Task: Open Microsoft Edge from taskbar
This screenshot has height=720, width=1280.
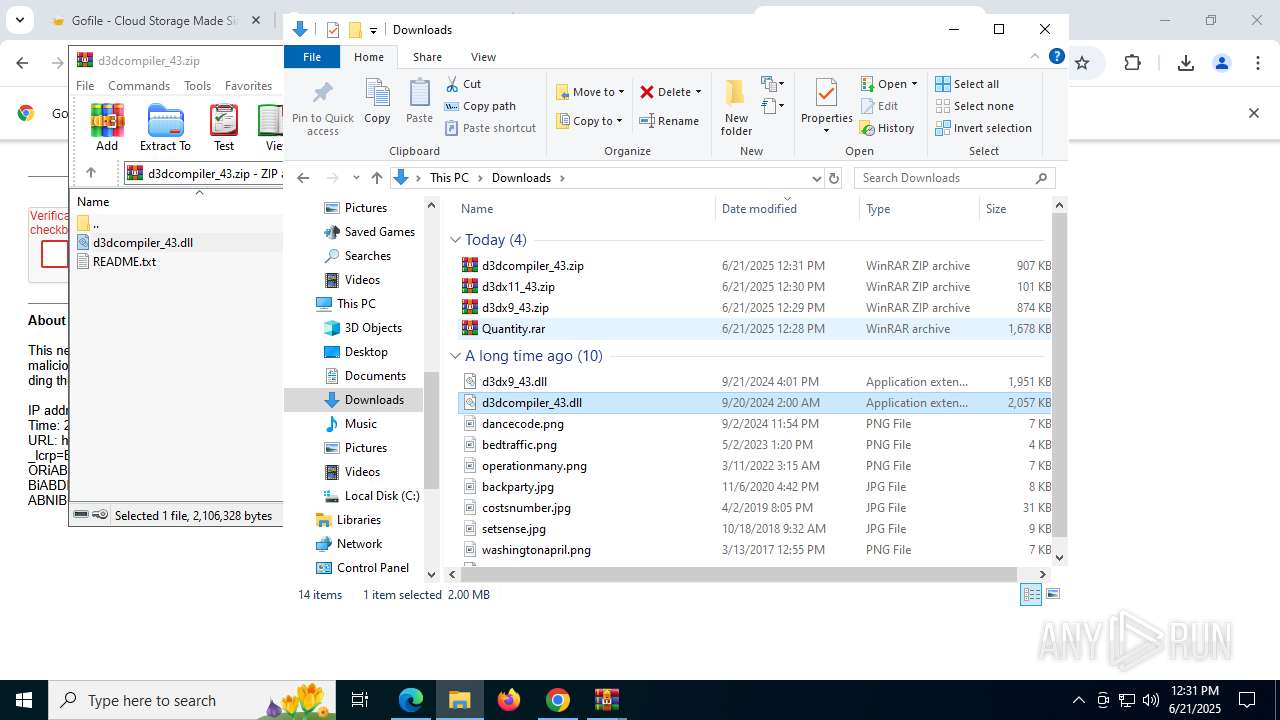Action: pyautogui.click(x=411, y=700)
